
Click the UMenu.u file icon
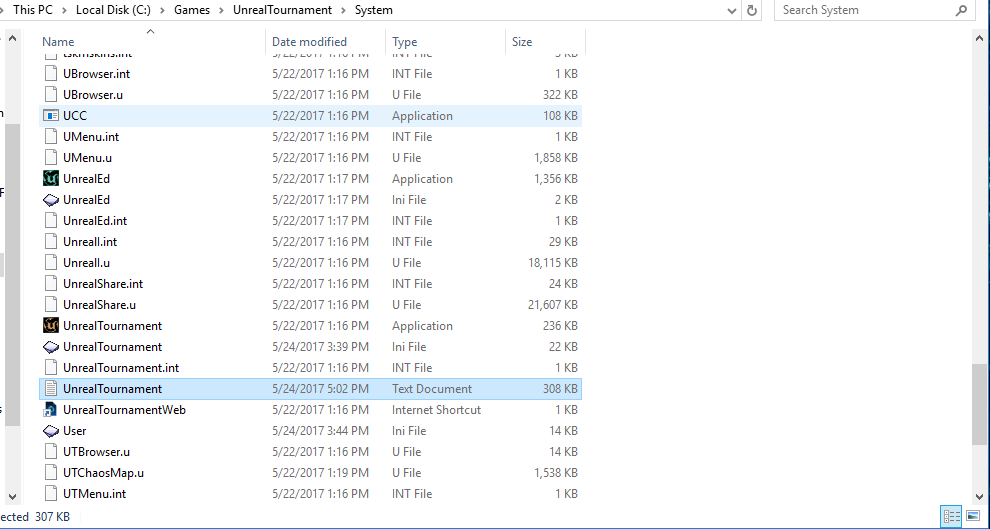pos(51,158)
